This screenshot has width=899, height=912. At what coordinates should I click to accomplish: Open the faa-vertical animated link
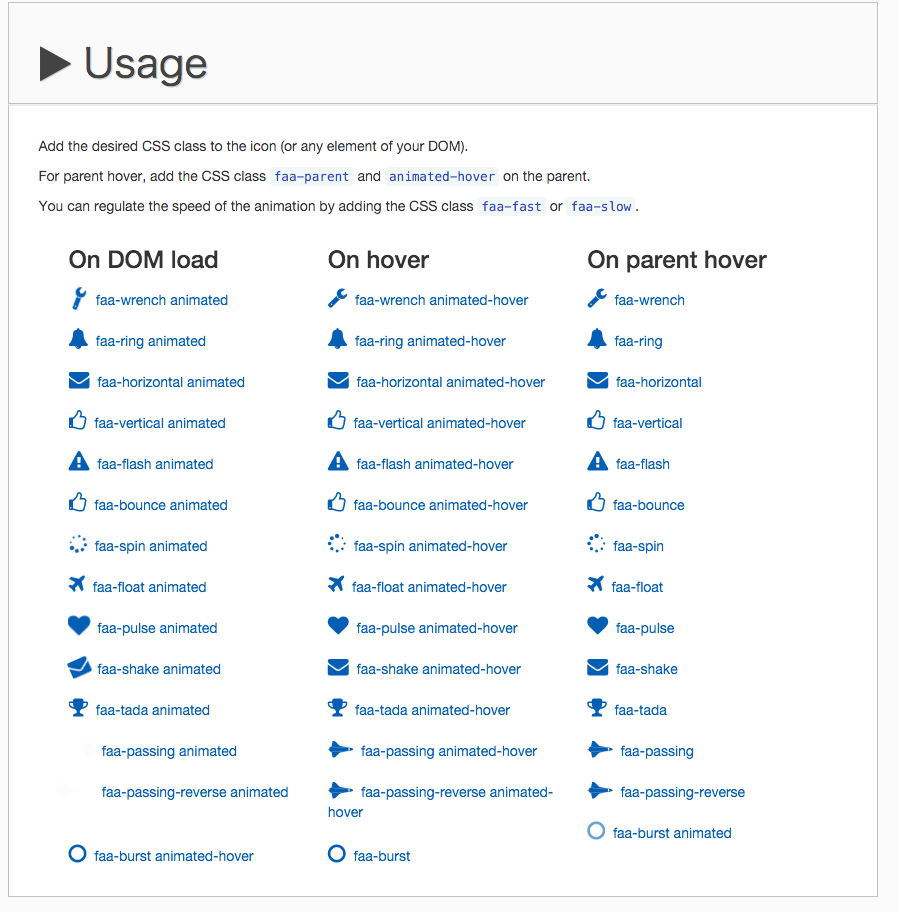160,423
